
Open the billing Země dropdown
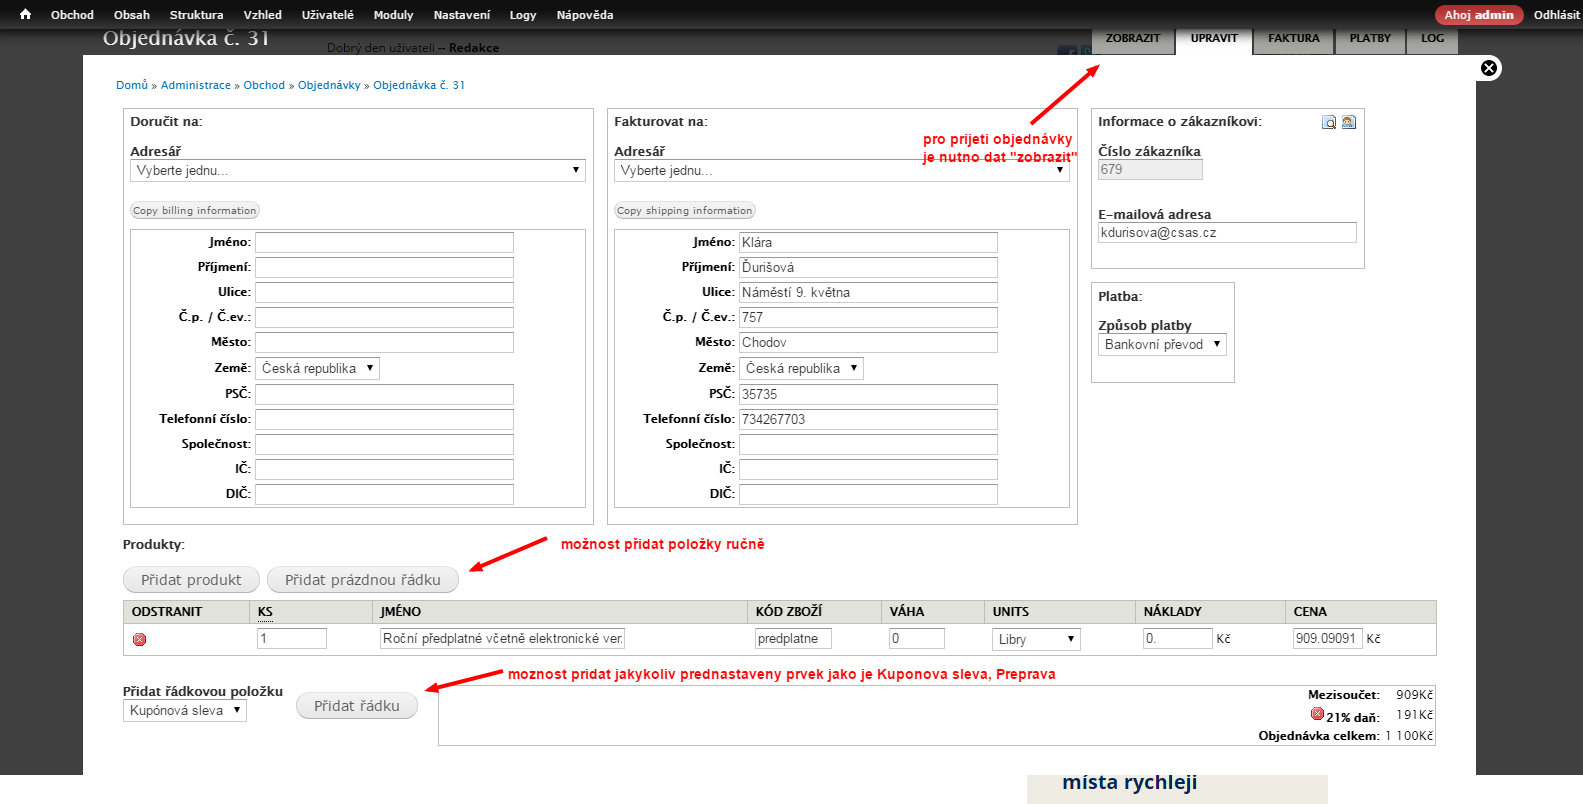tap(801, 368)
